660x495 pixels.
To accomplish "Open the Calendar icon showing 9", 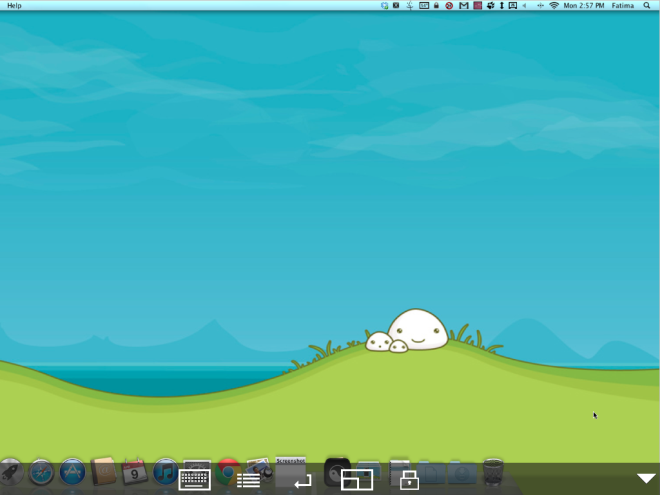I will click(134, 472).
